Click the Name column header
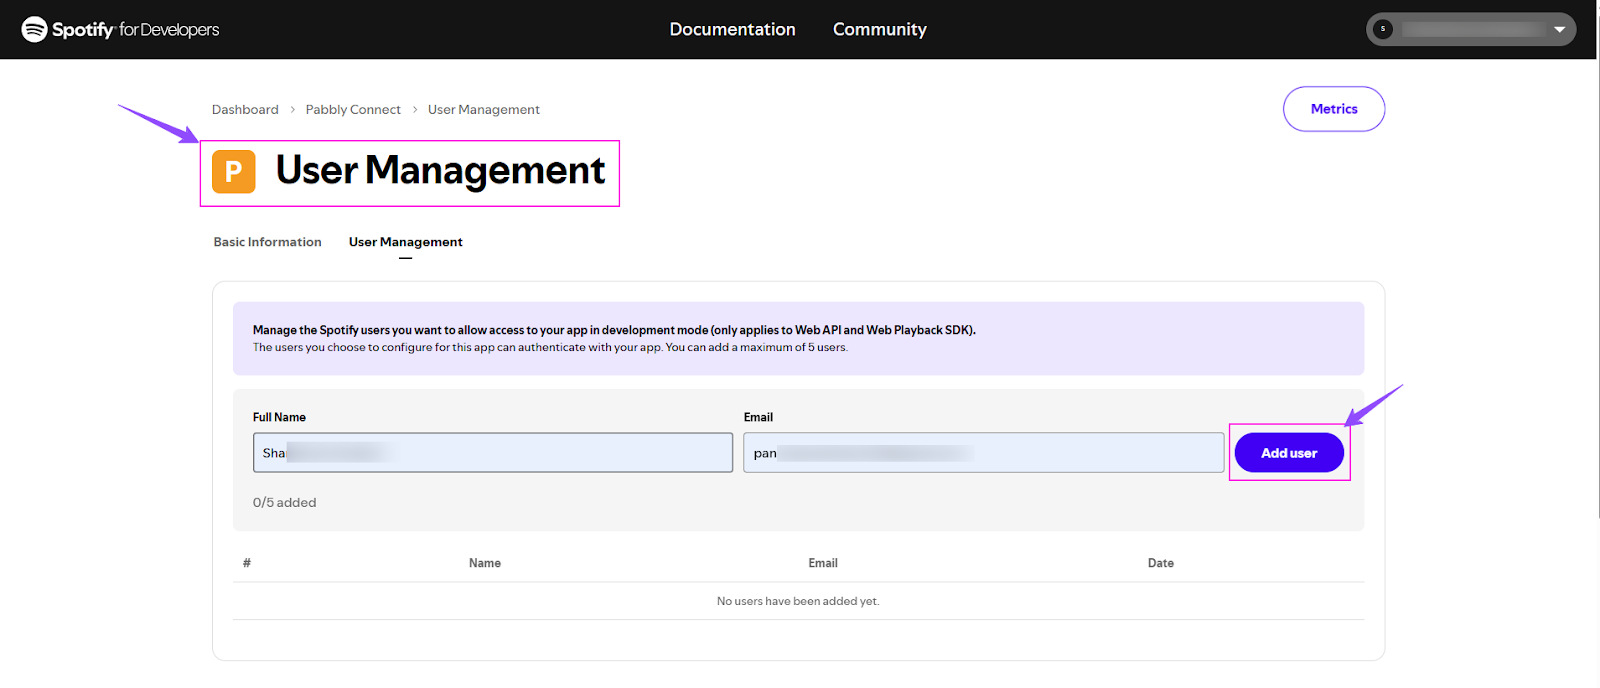The width and height of the screenshot is (1600, 688). click(485, 563)
